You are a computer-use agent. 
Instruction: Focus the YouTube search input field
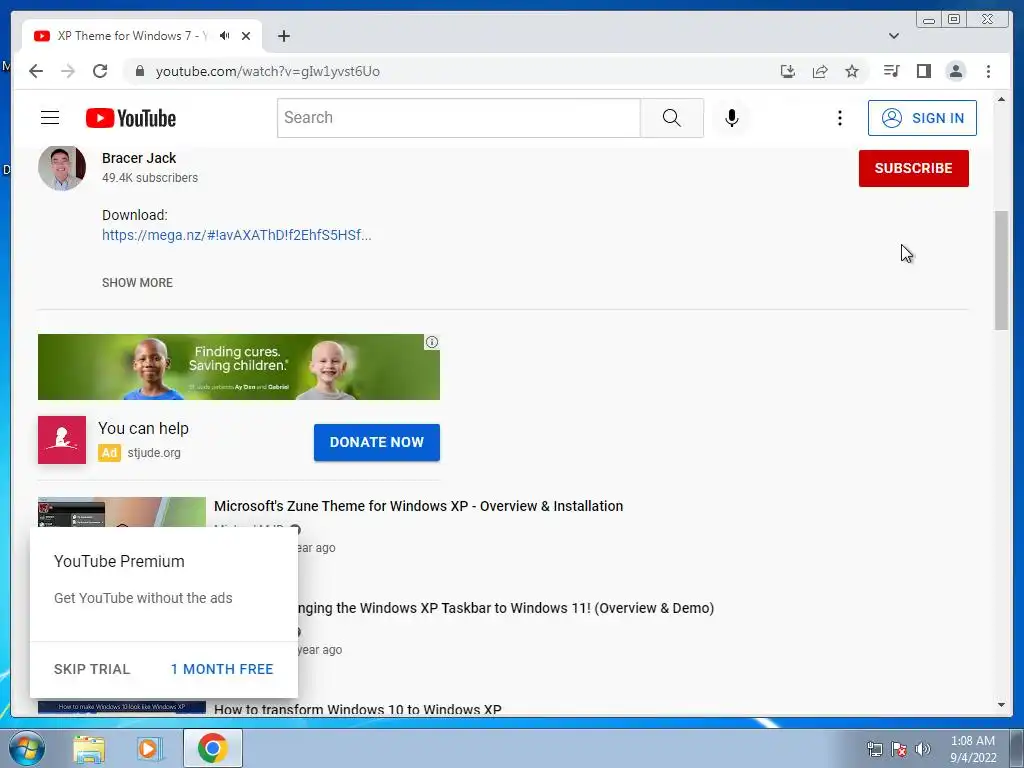coord(458,118)
